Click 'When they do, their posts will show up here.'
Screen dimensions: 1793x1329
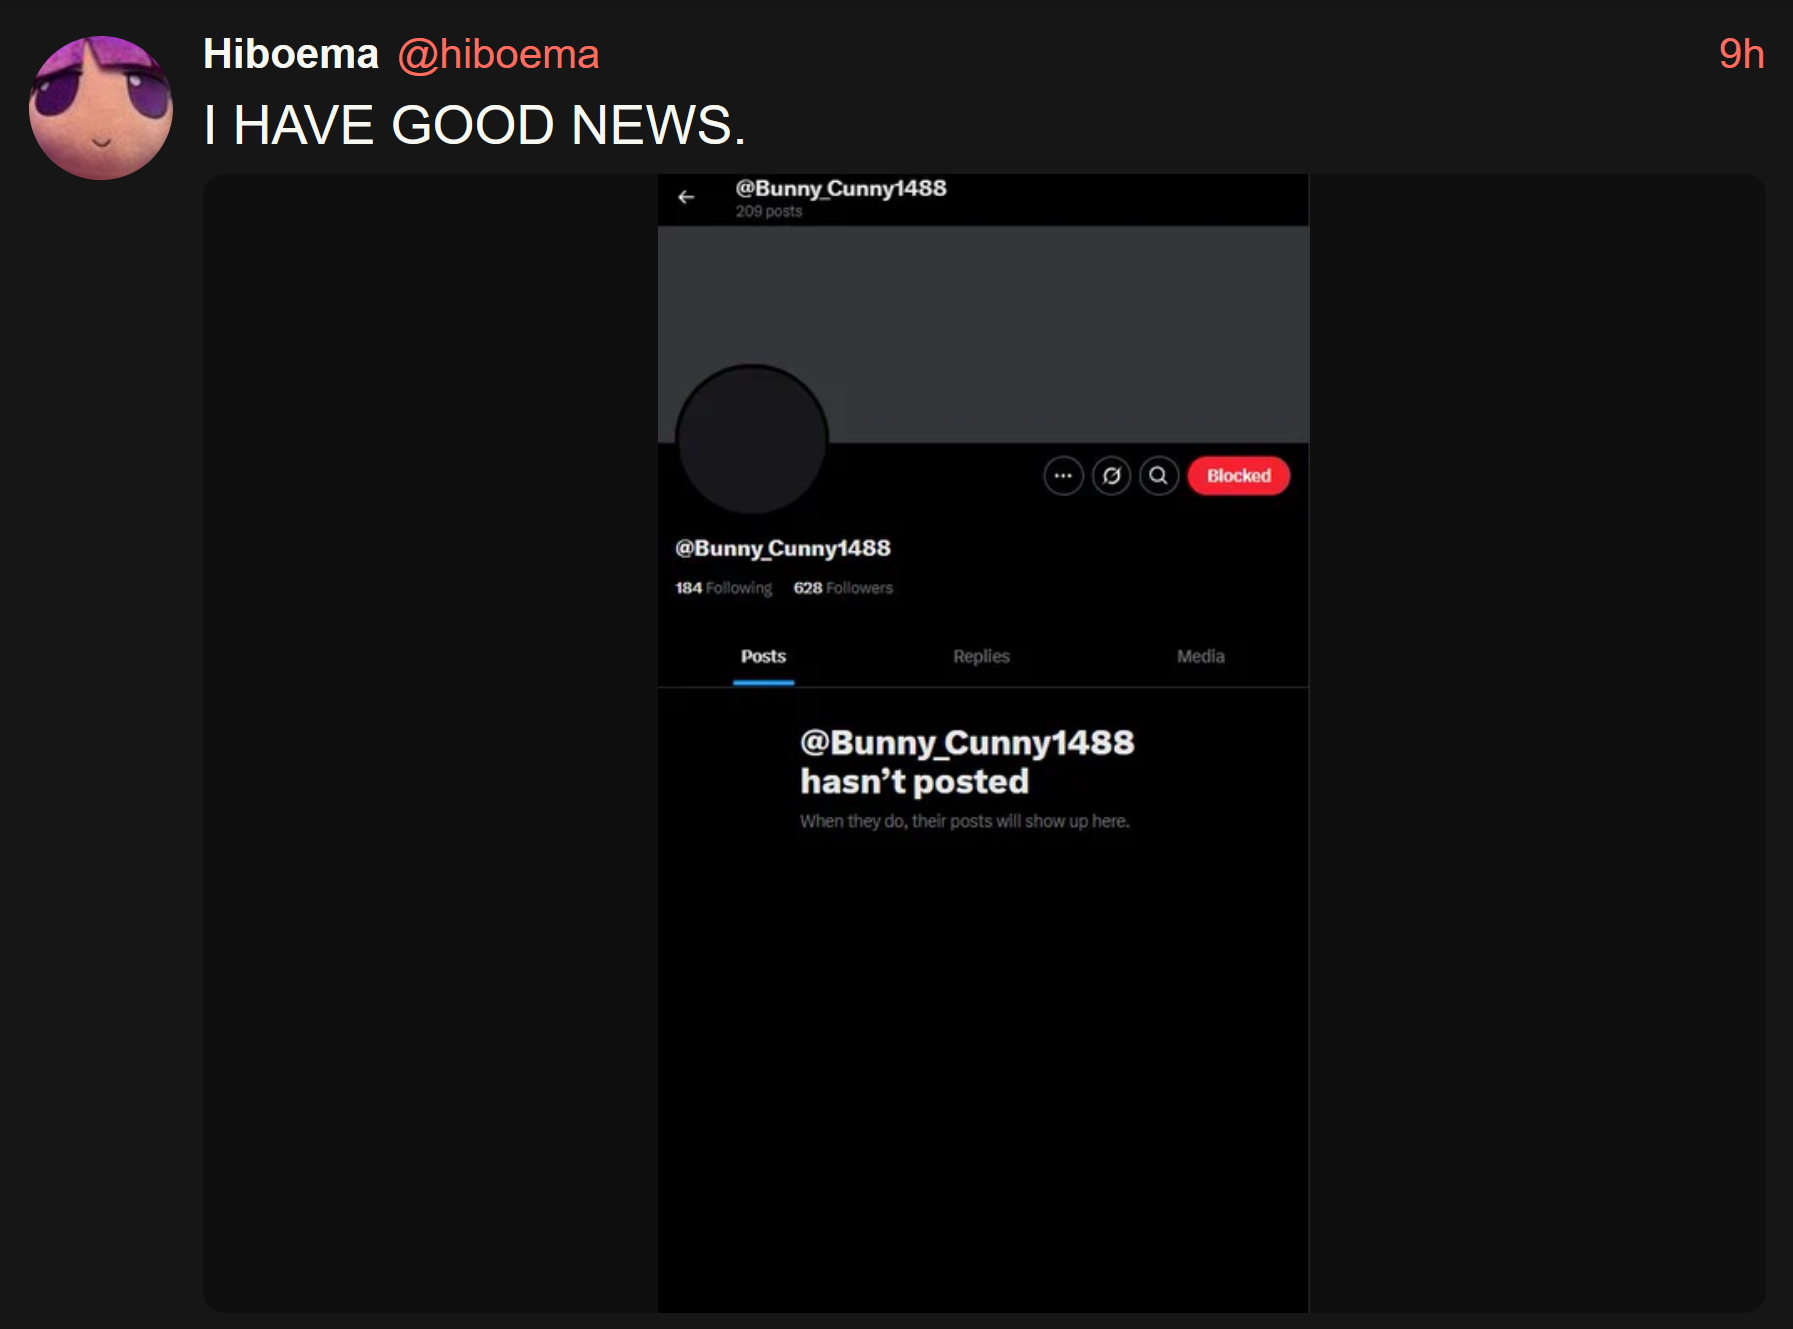click(964, 821)
